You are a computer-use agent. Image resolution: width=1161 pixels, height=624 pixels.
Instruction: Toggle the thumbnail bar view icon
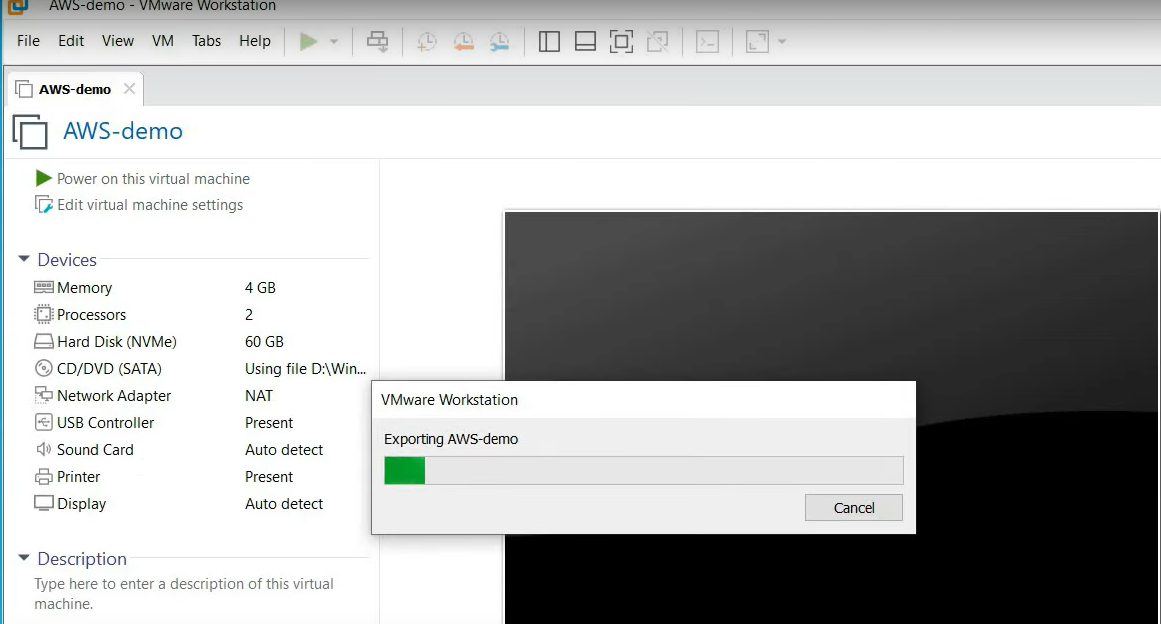pyautogui.click(x=585, y=41)
